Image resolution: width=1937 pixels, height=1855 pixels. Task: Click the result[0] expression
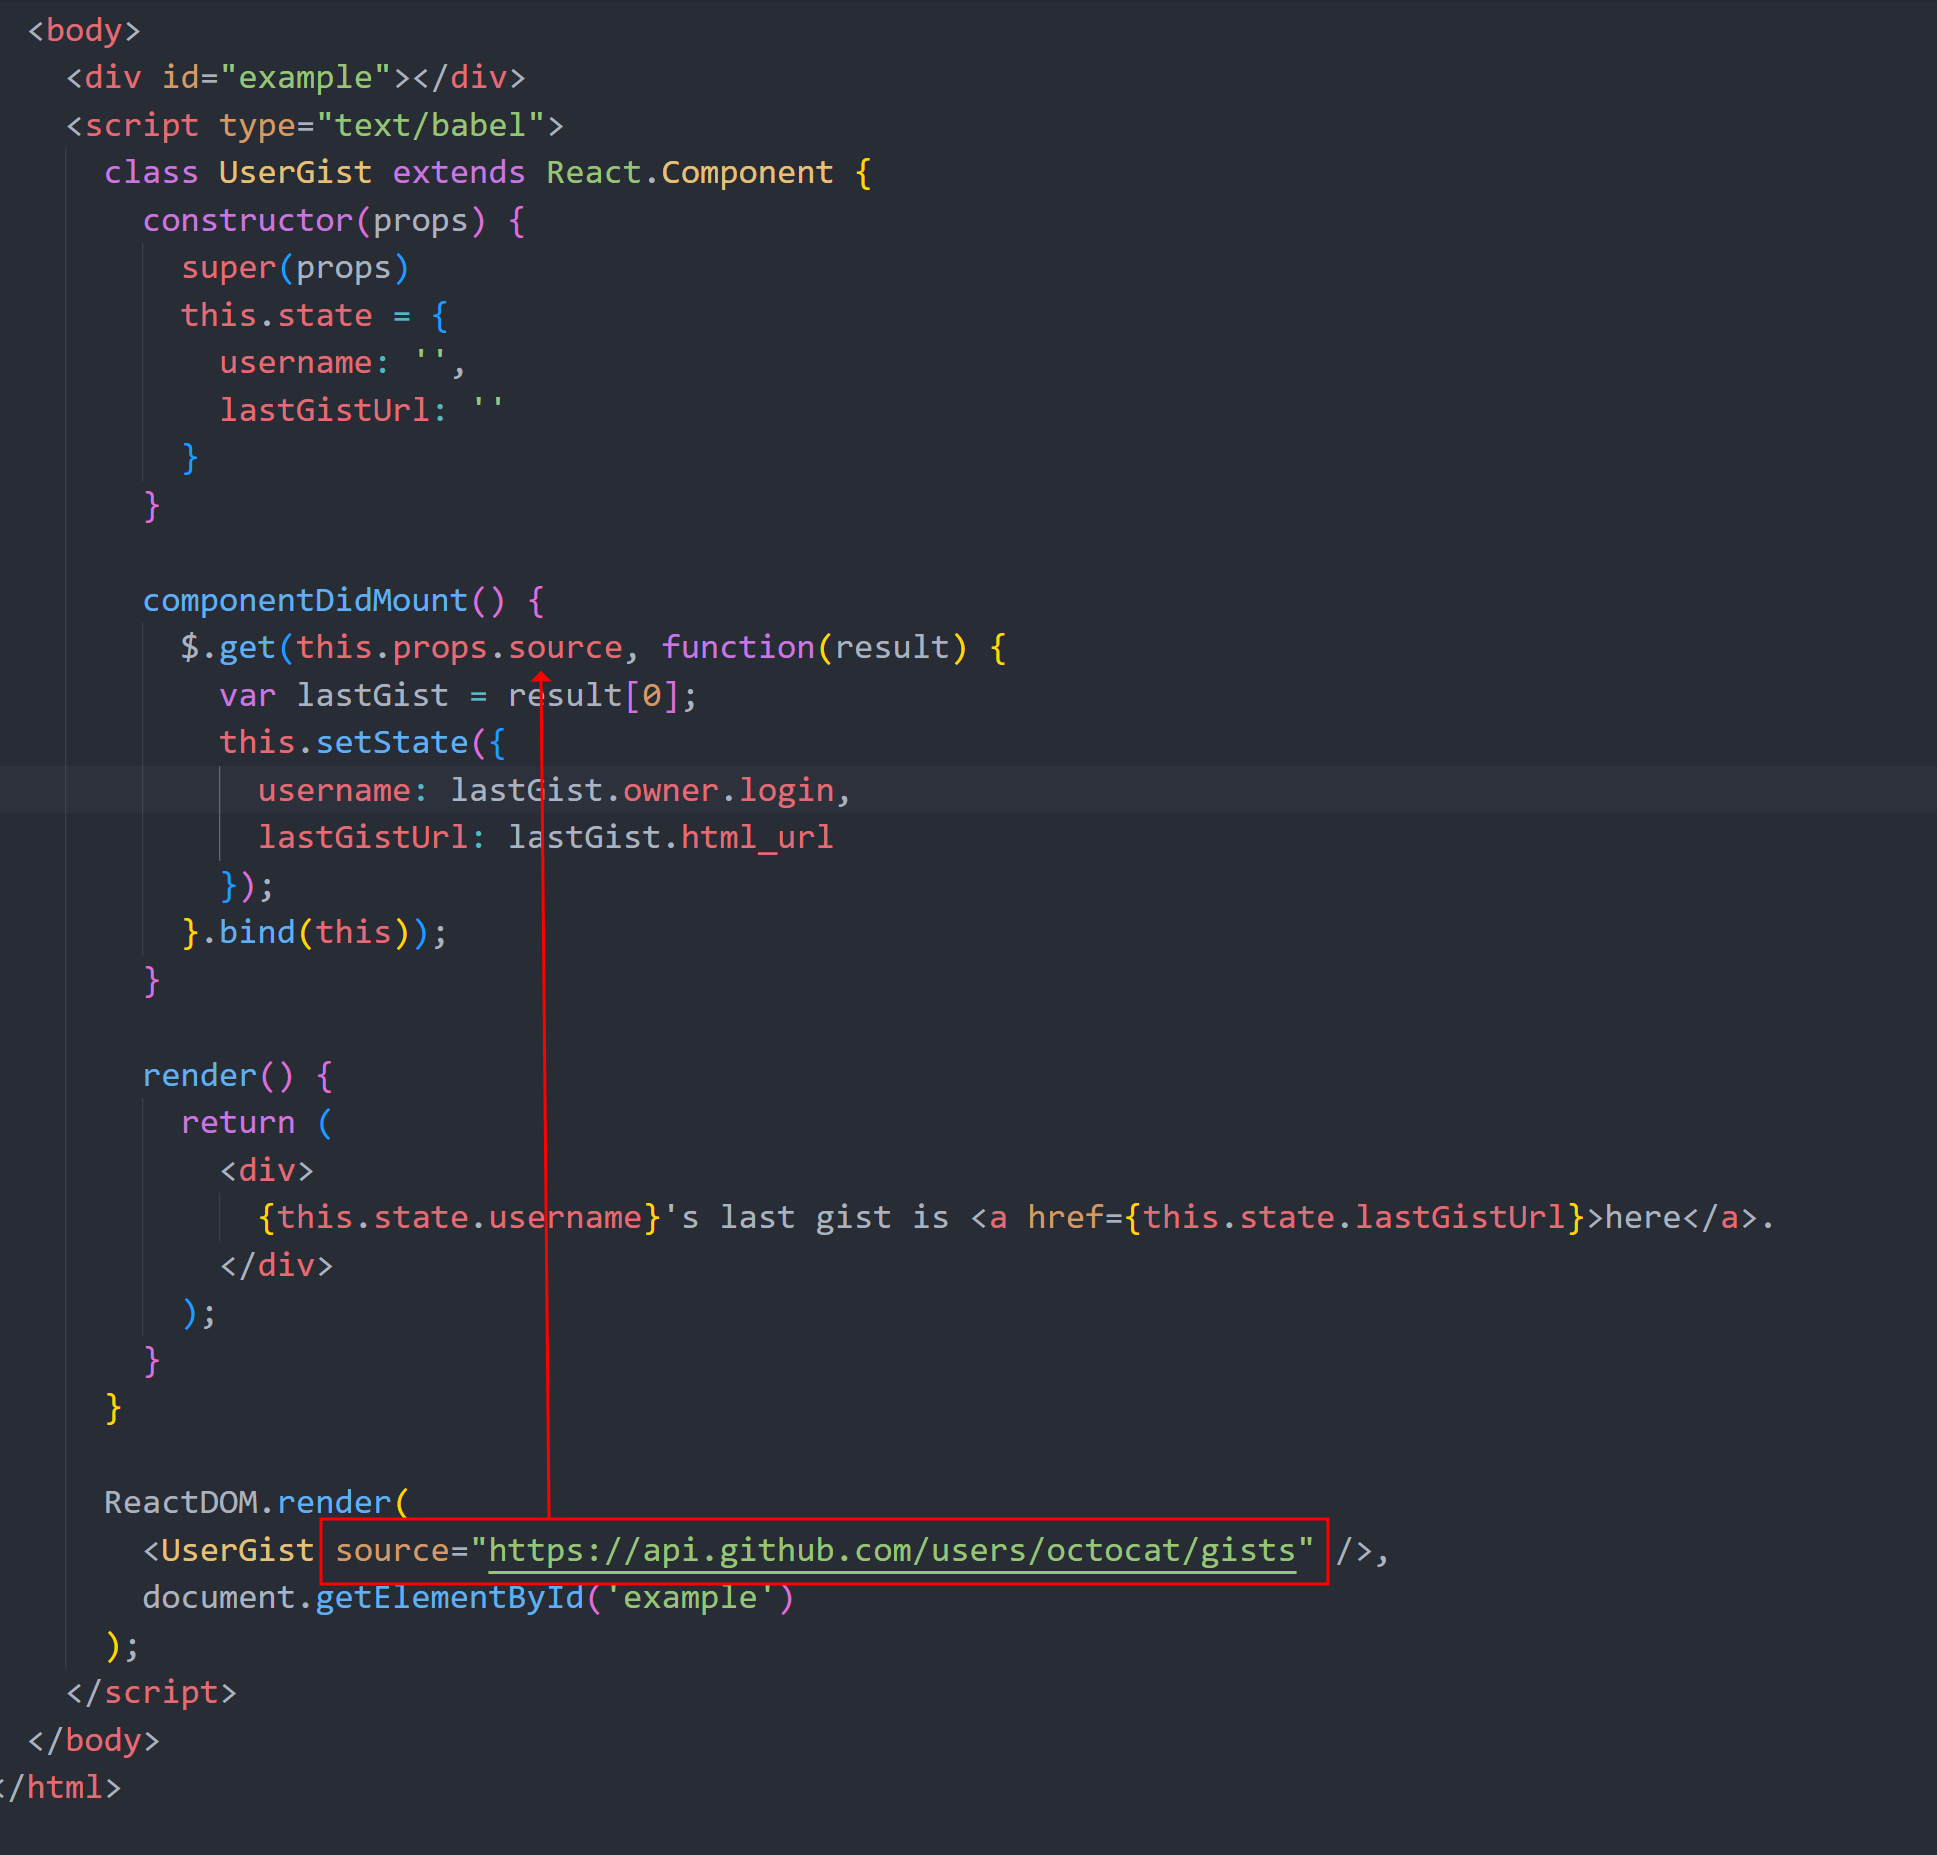(594, 695)
